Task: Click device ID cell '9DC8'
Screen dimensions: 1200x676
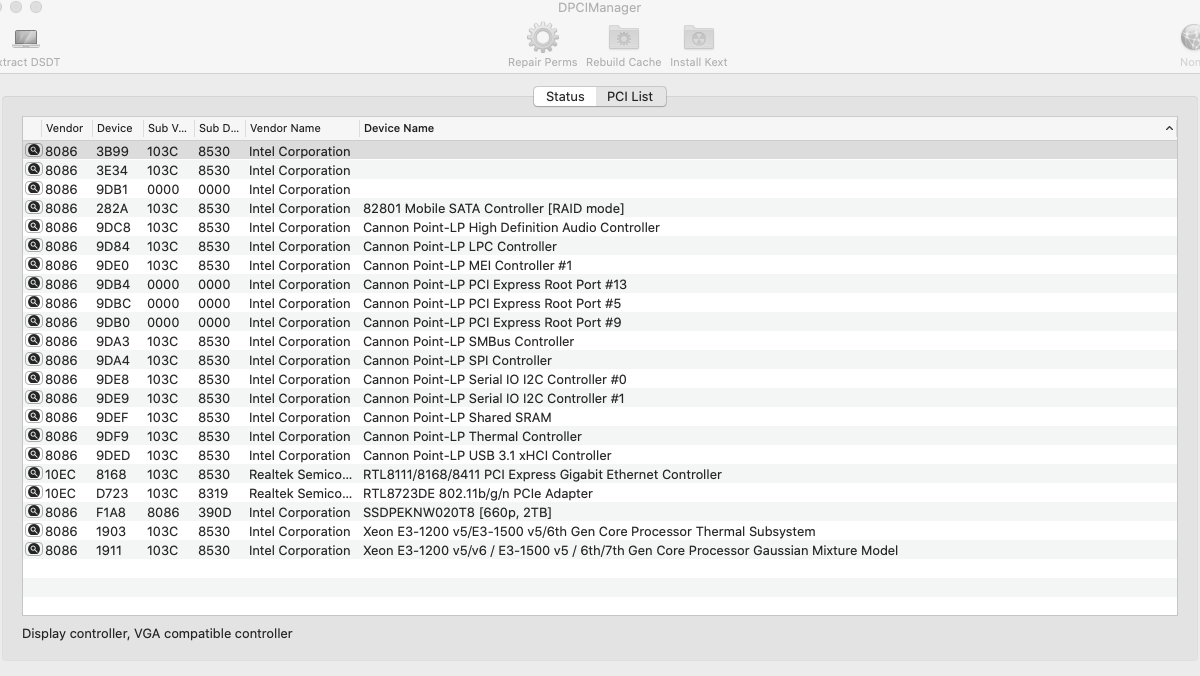Action: coord(113,227)
